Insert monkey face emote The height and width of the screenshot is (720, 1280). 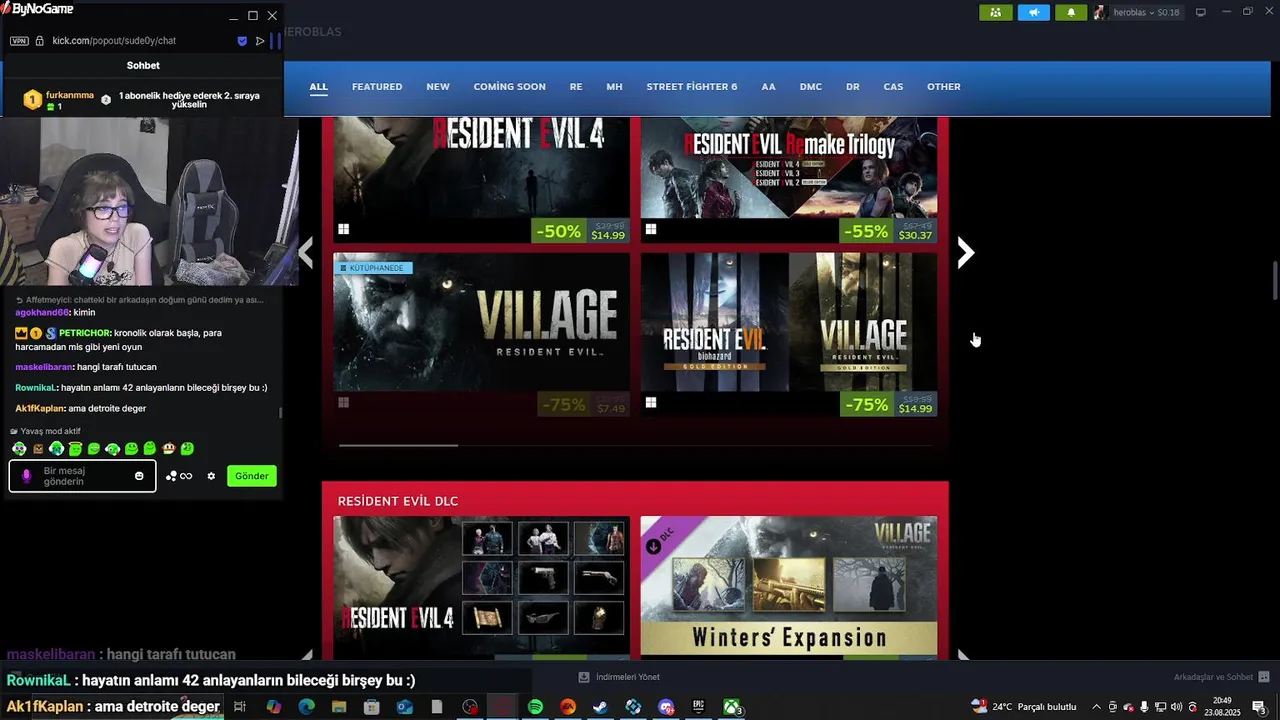pyautogui.click(x=169, y=449)
